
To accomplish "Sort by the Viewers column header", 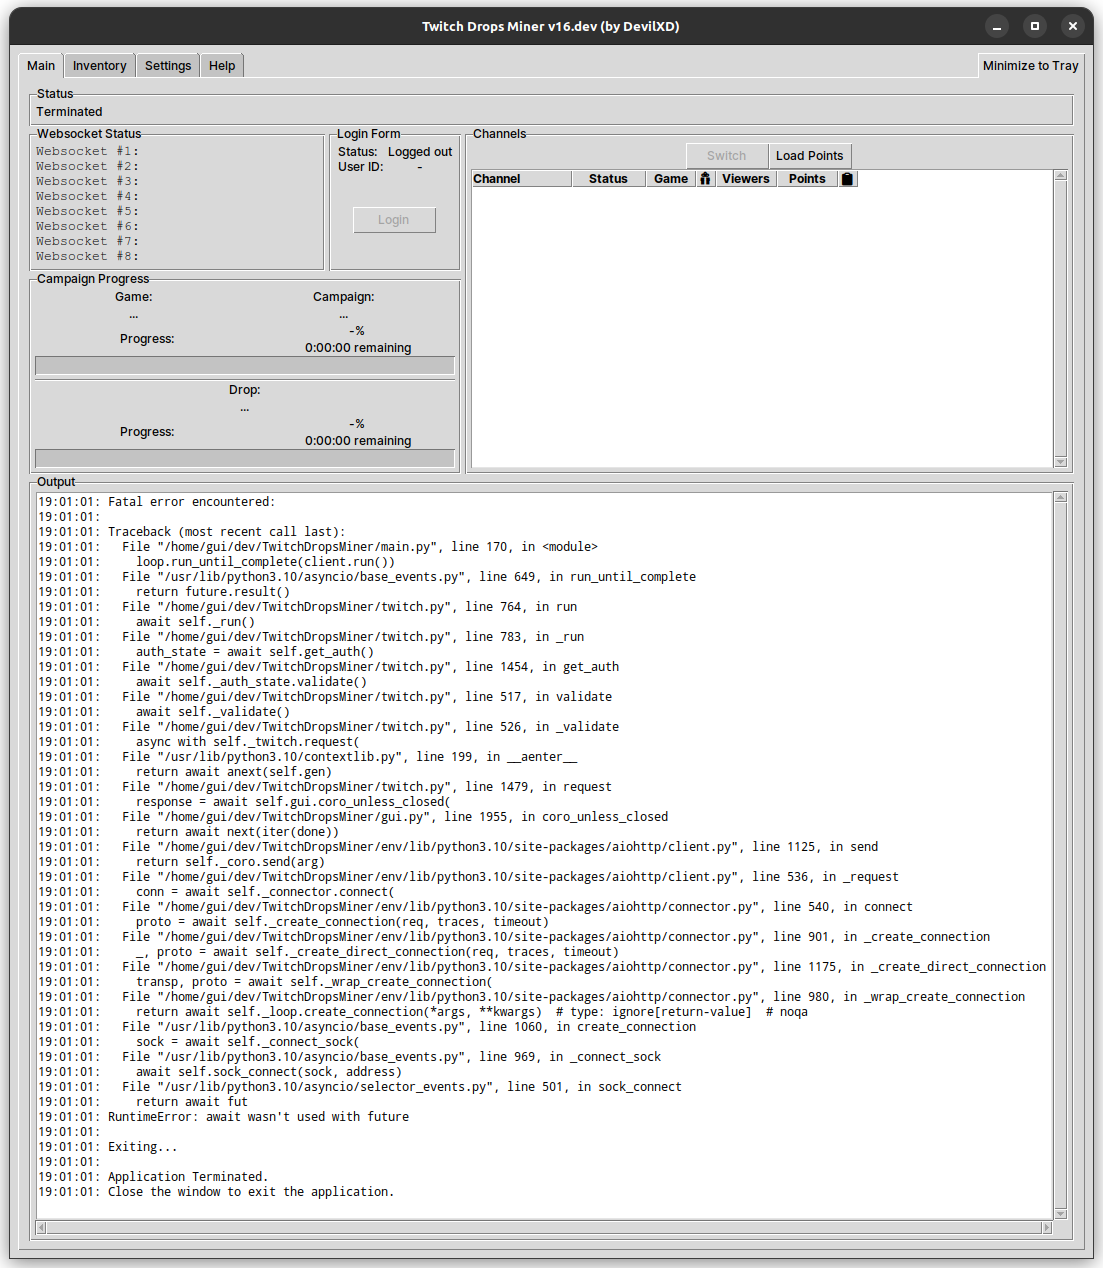I will [x=746, y=179].
